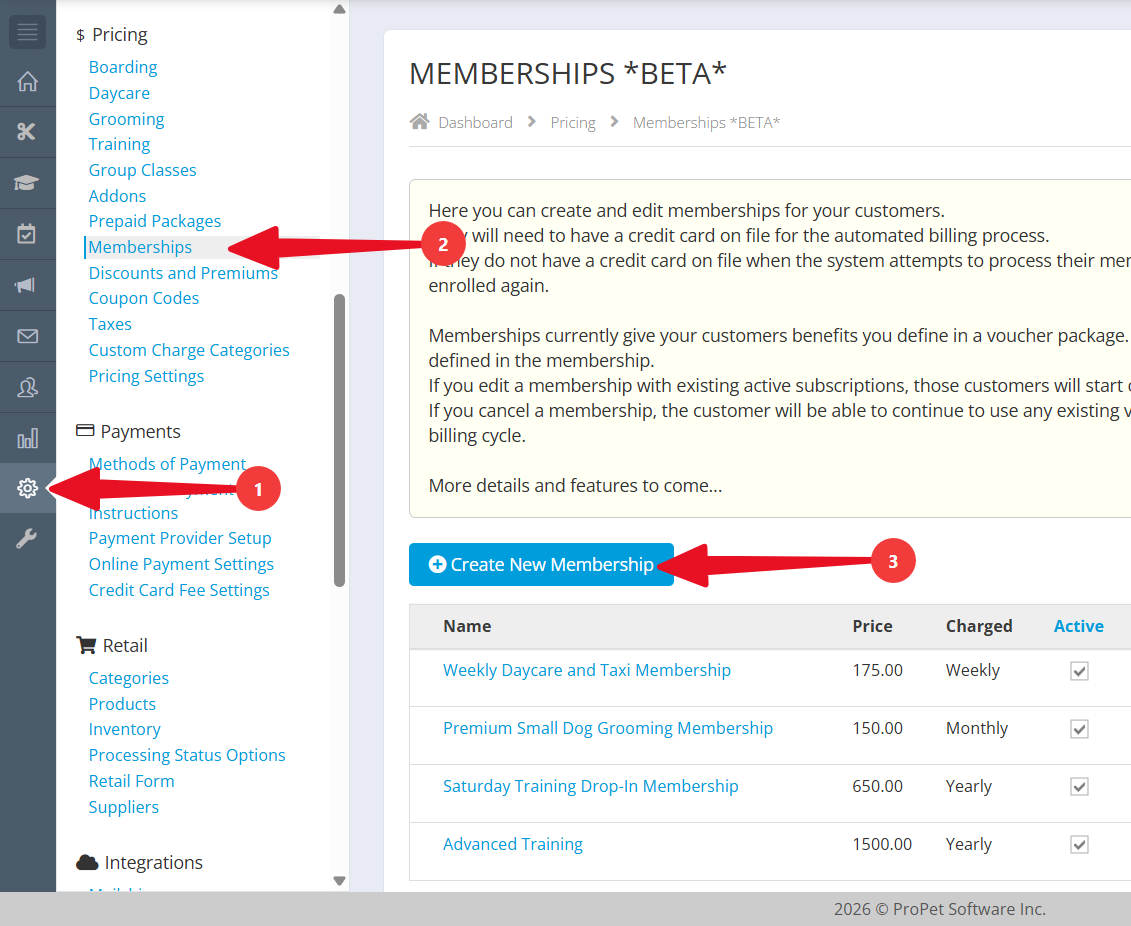Open the calendar check icon

(x=27, y=234)
